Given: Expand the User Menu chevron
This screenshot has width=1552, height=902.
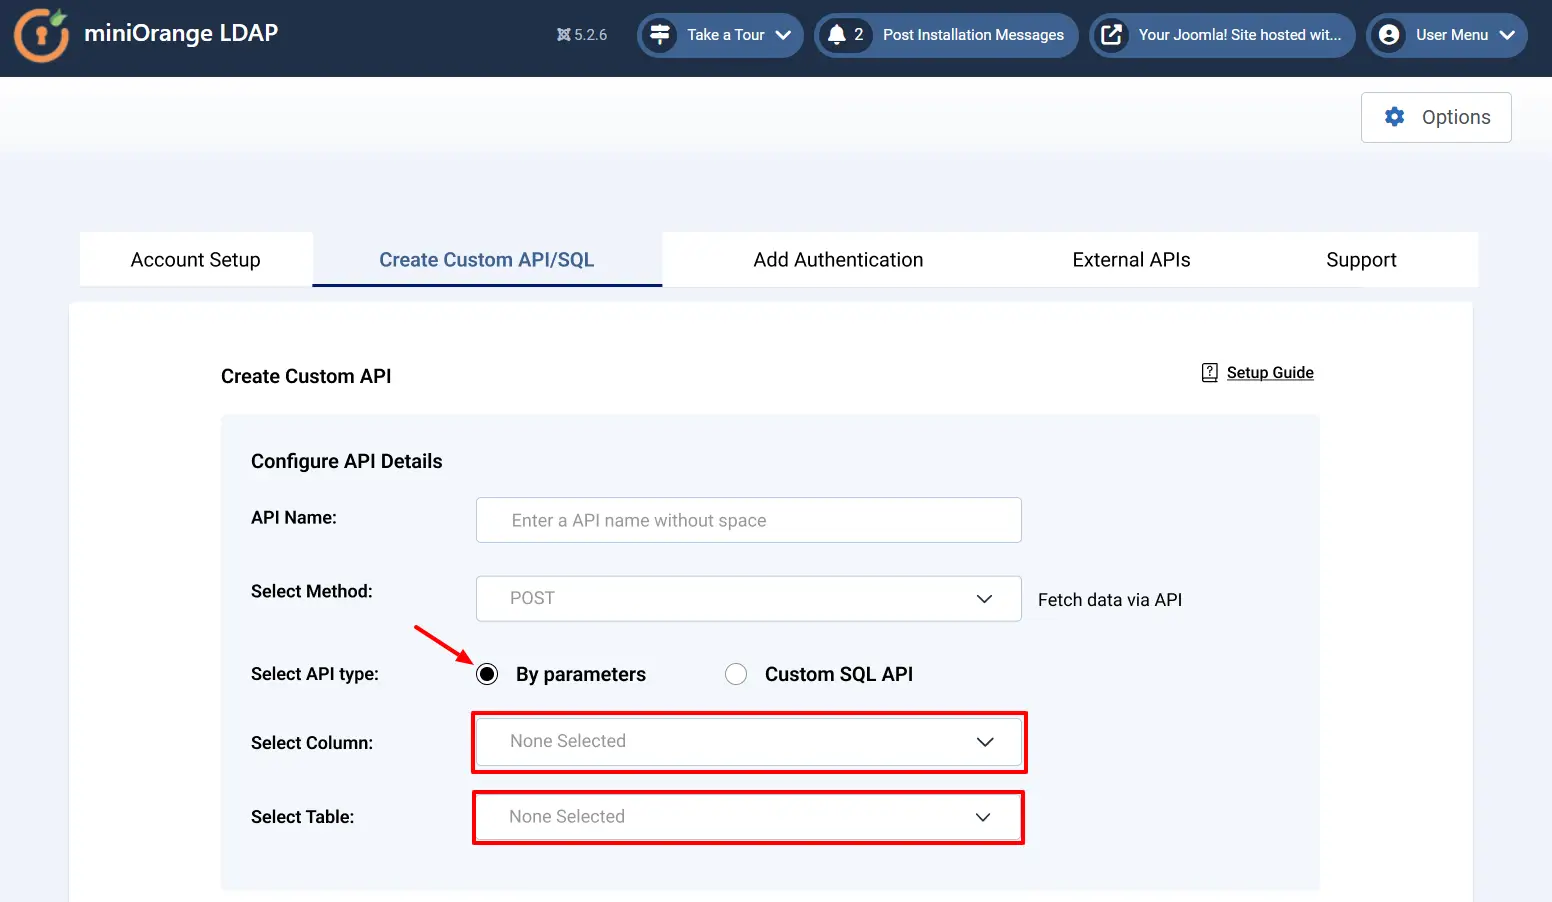Looking at the screenshot, I should coord(1507,35).
